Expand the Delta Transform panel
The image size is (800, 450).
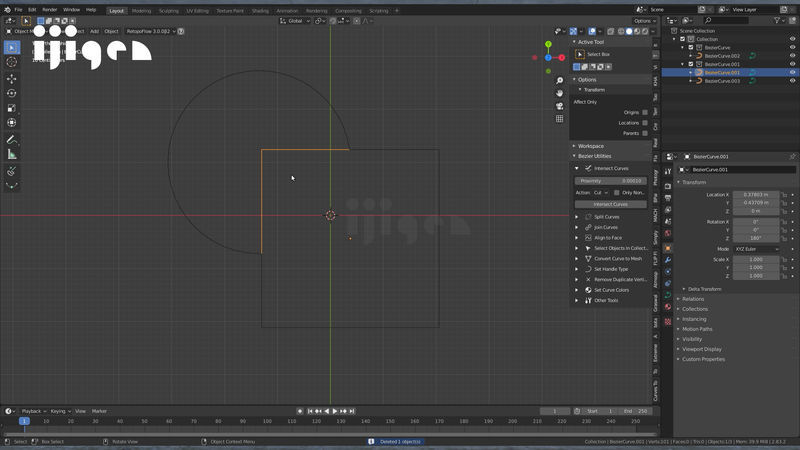(704, 289)
